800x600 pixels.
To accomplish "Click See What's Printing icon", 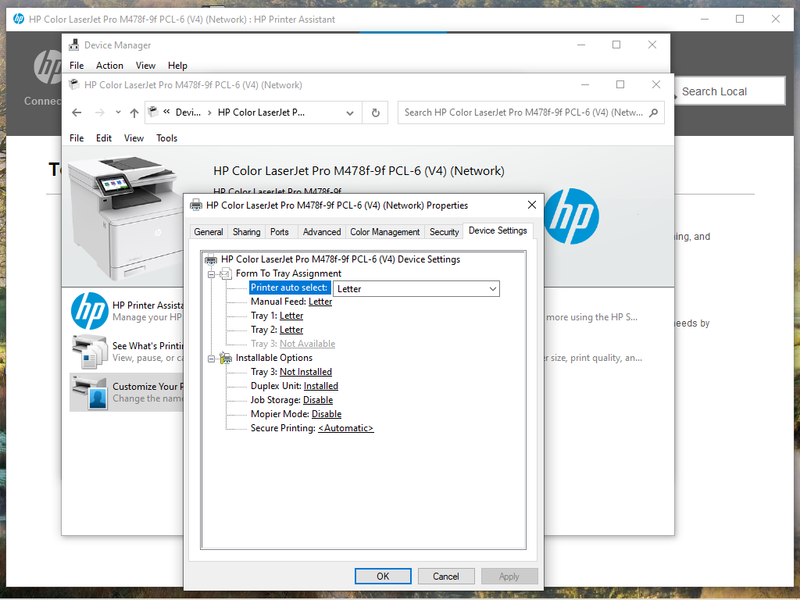I will point(90,352).
